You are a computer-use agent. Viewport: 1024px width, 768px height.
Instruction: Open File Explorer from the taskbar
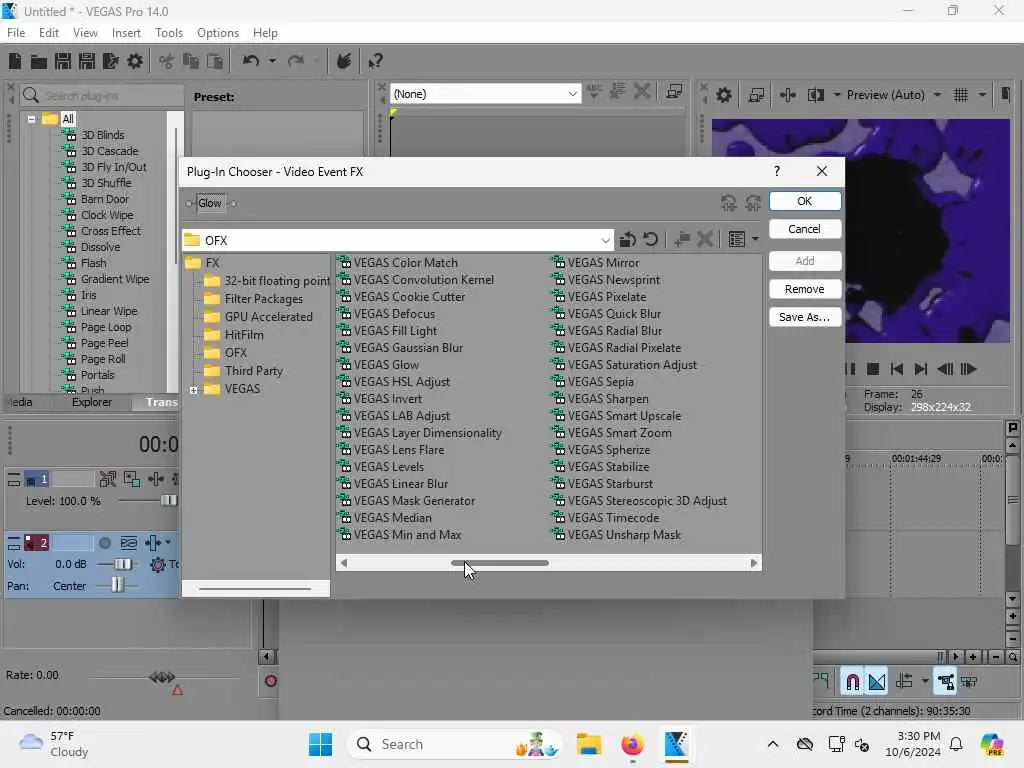(588, 744)
